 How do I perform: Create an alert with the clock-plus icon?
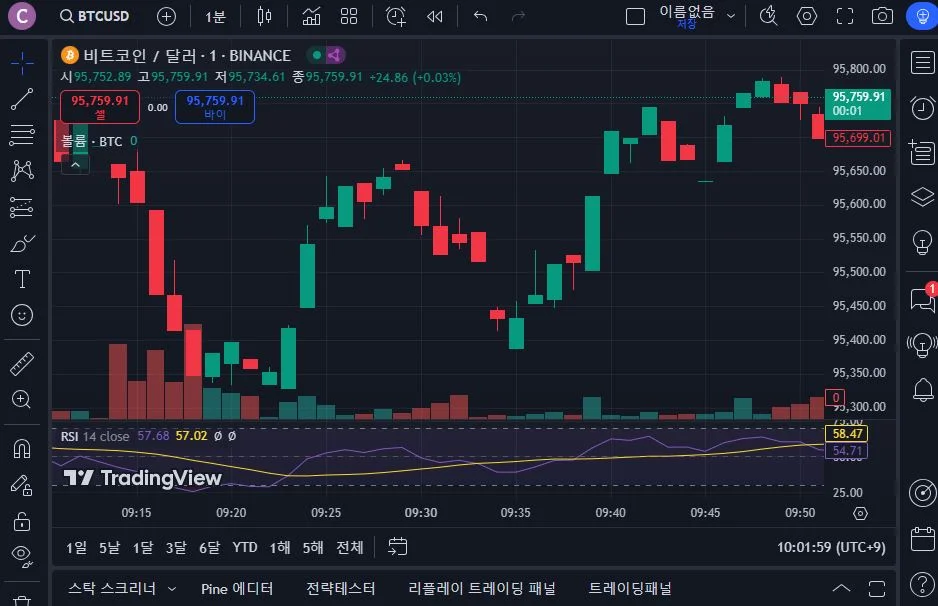coord(395,16)
